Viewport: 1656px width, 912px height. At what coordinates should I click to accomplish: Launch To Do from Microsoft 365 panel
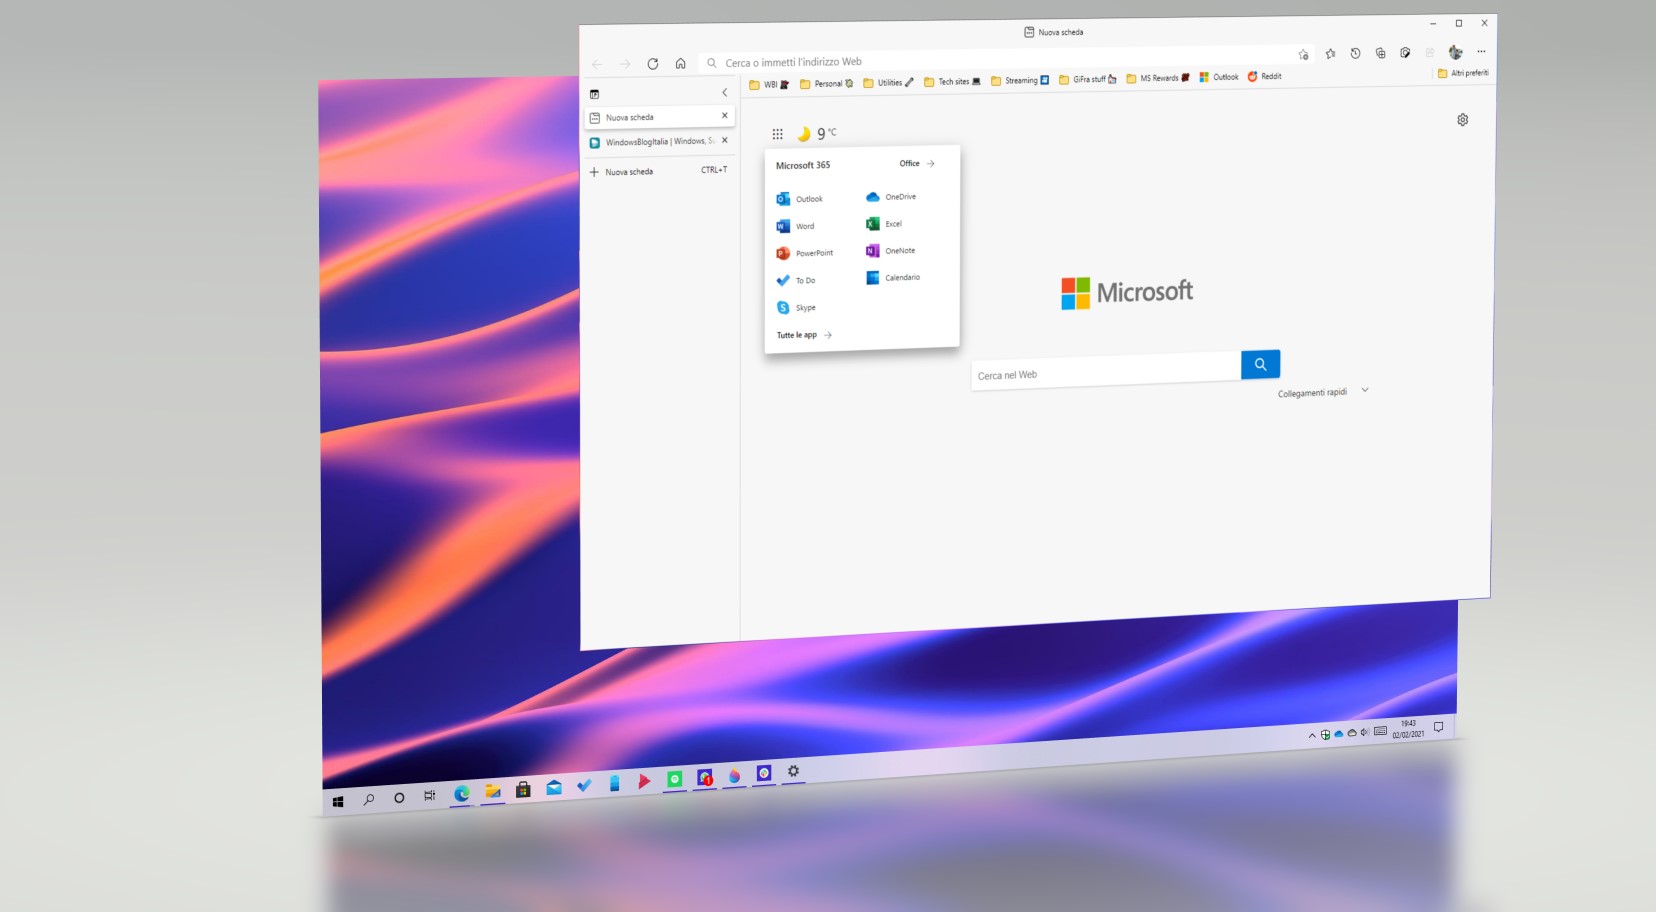pos(796,280)
